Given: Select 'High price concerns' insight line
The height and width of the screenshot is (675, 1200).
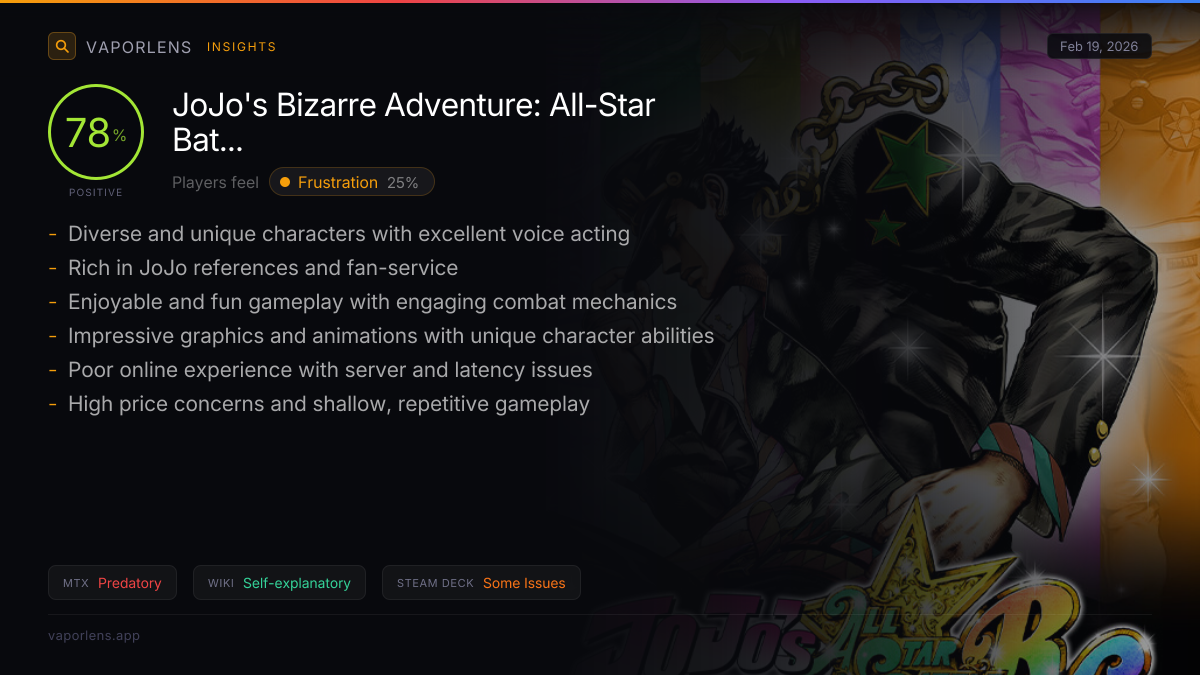Looking at the screenshot, I should pos(329,404).
